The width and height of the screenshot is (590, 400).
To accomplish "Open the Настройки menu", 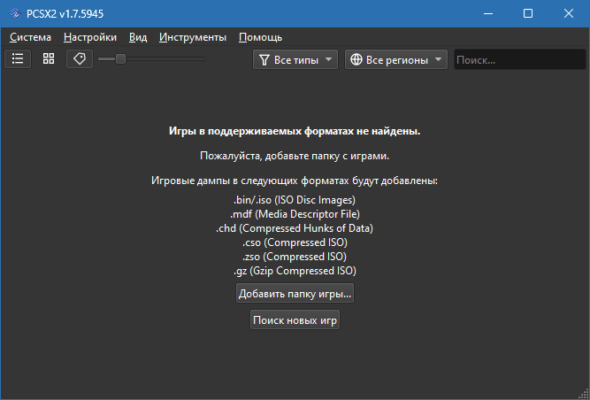I will [90, 38].
